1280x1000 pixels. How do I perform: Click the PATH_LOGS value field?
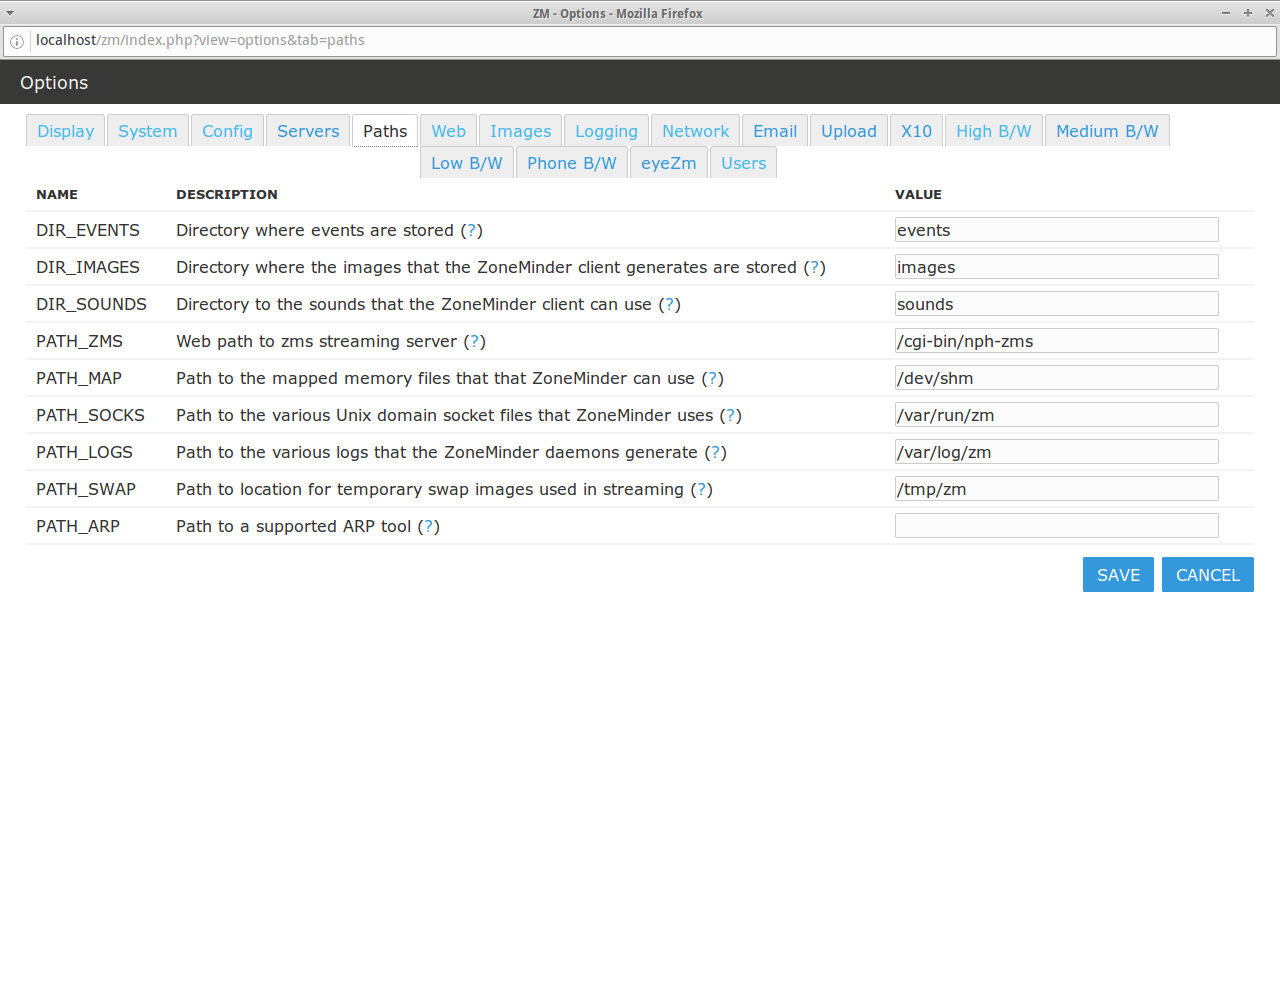pyautogui.click(x=1057, y=452)
